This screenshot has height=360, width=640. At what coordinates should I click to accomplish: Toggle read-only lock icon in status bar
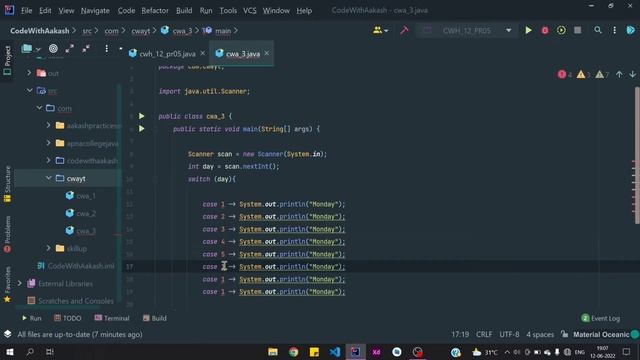564,334
